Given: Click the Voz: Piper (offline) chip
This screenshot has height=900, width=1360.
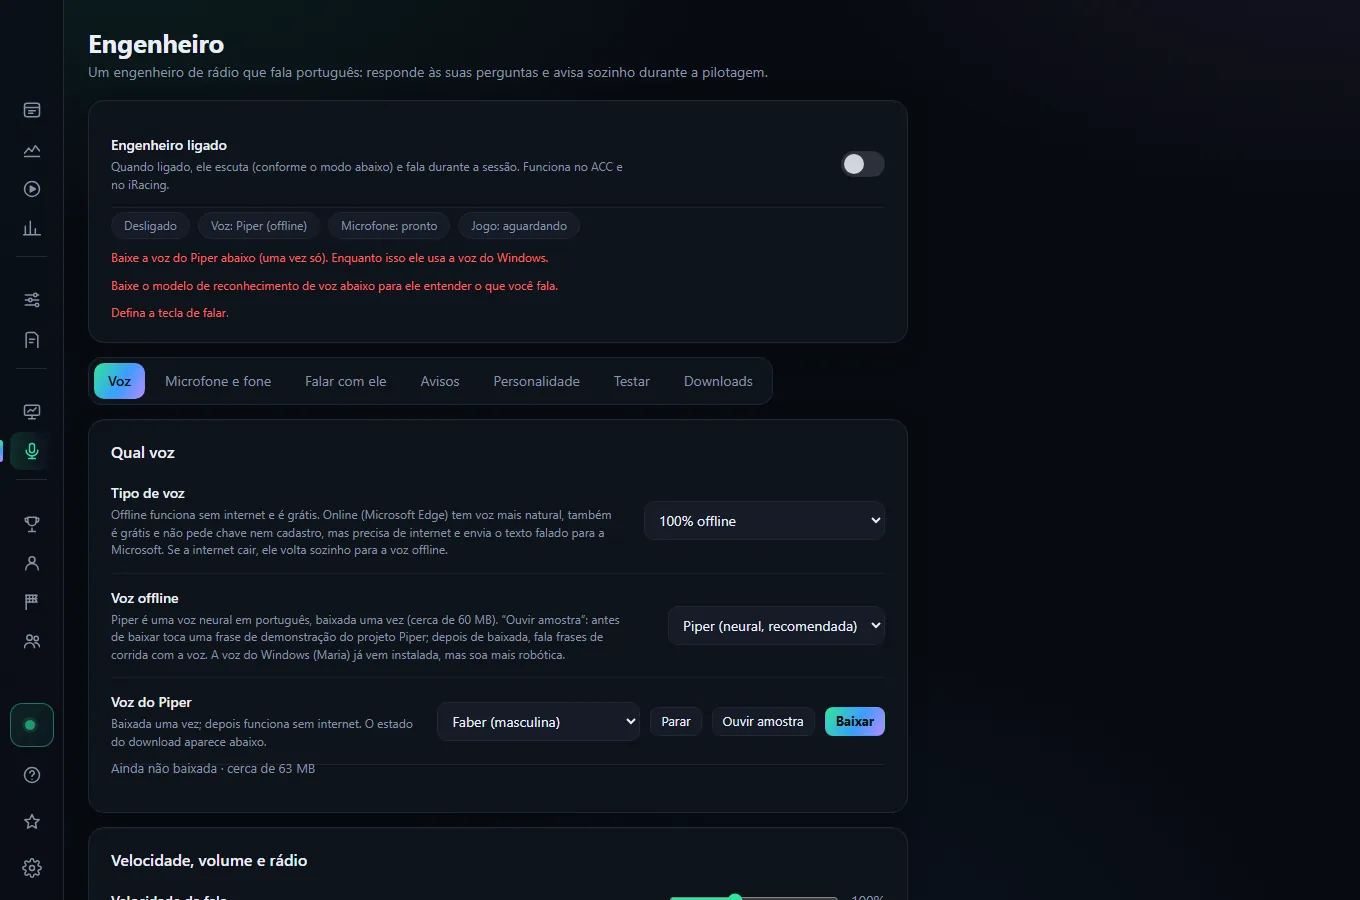Looking at the screenshot, I should pyautogui.click(x=259, y=226).
